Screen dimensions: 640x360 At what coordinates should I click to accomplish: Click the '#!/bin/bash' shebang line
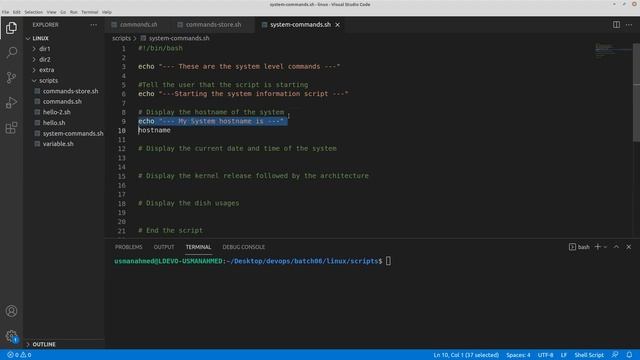tap(160, 48)
